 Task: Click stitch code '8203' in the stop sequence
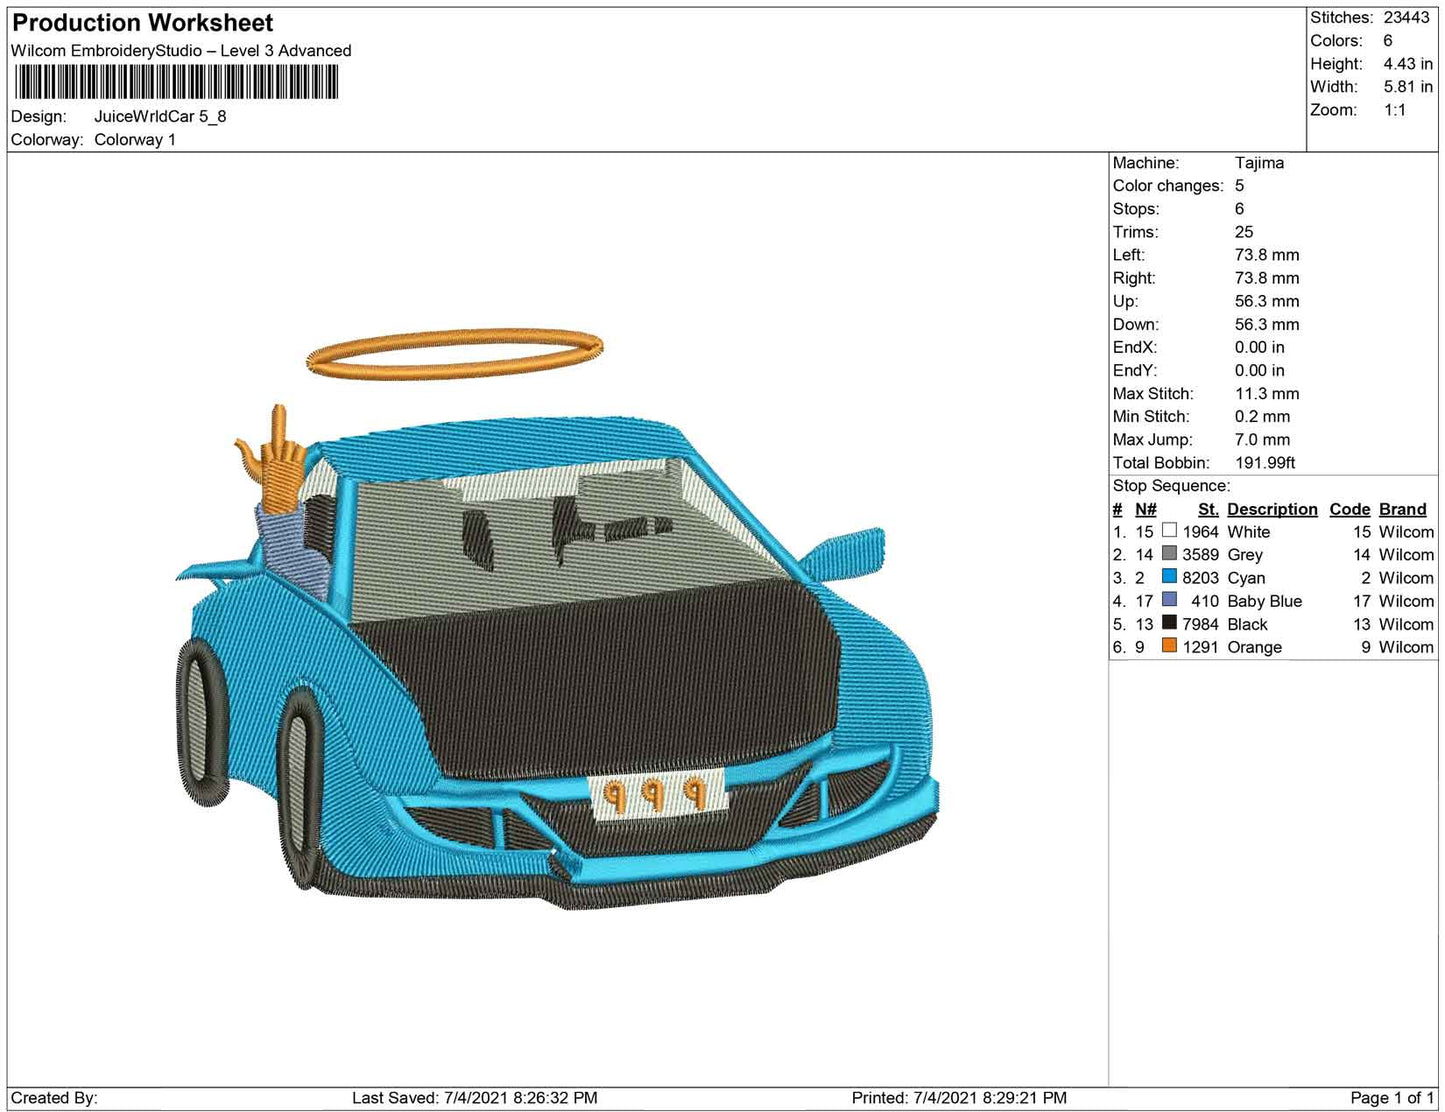[x=1201, y=578]
